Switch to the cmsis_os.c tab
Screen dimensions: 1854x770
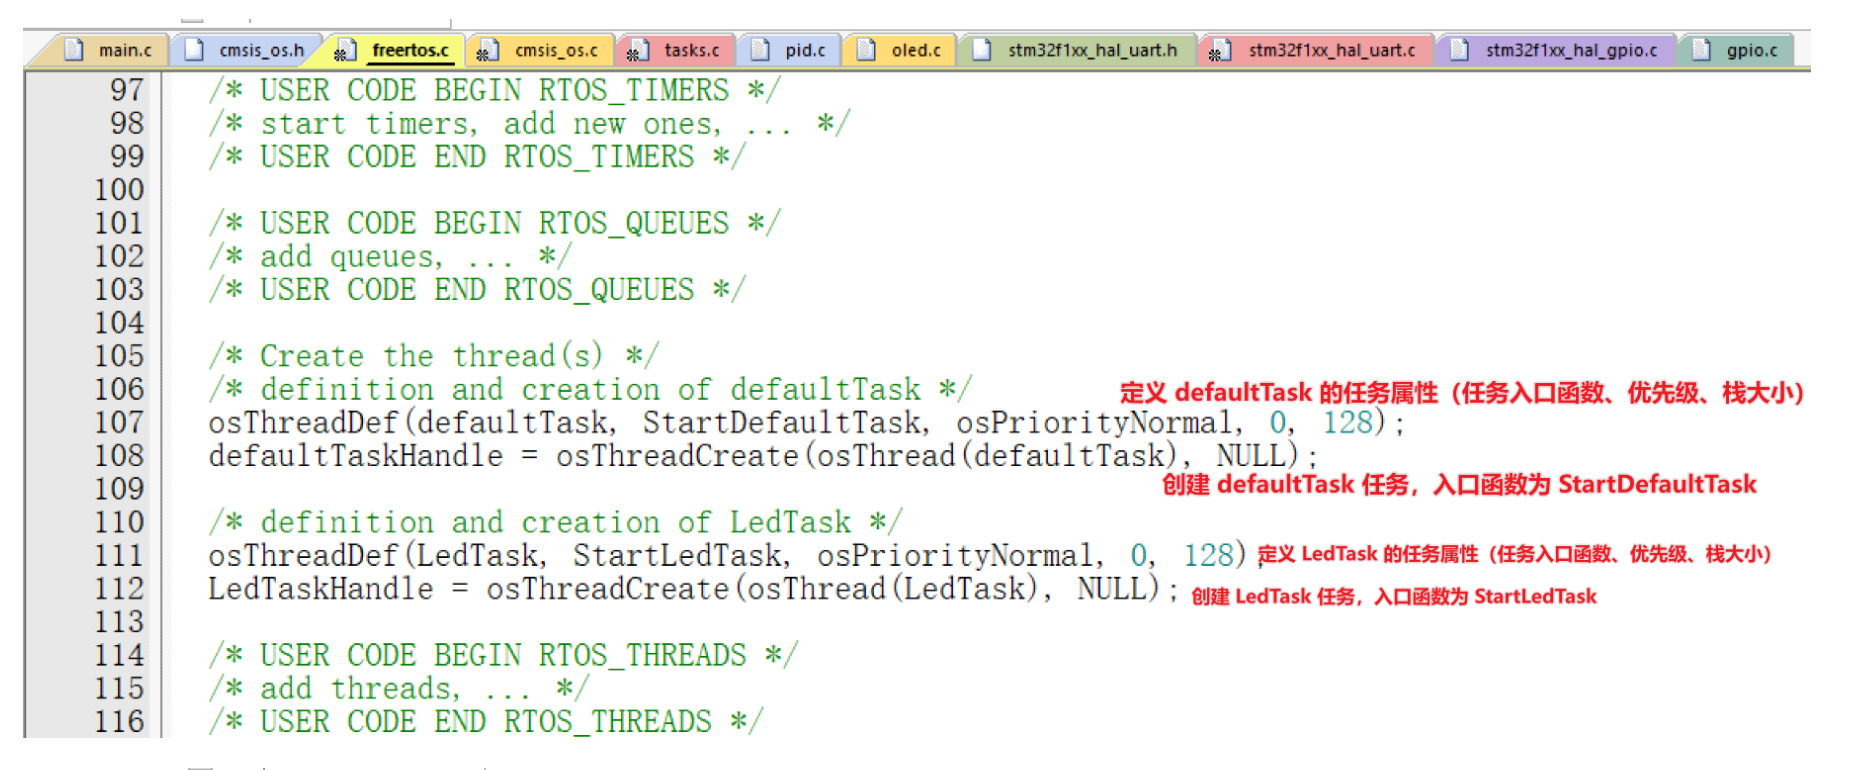[540, 50]
